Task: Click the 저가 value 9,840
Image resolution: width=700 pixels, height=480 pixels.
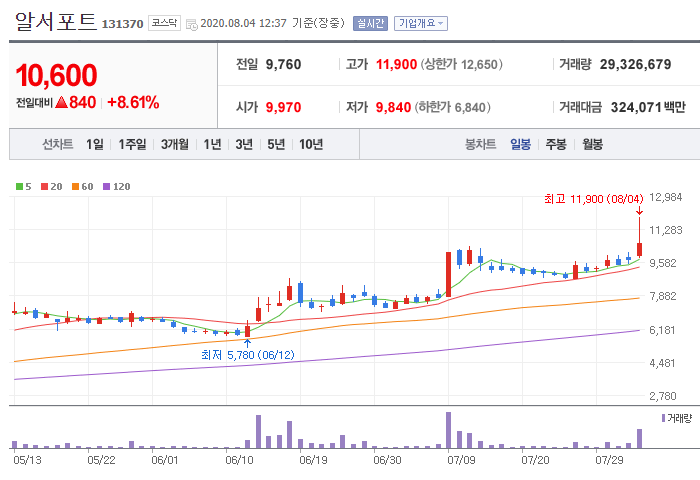Action: [393, 107]
